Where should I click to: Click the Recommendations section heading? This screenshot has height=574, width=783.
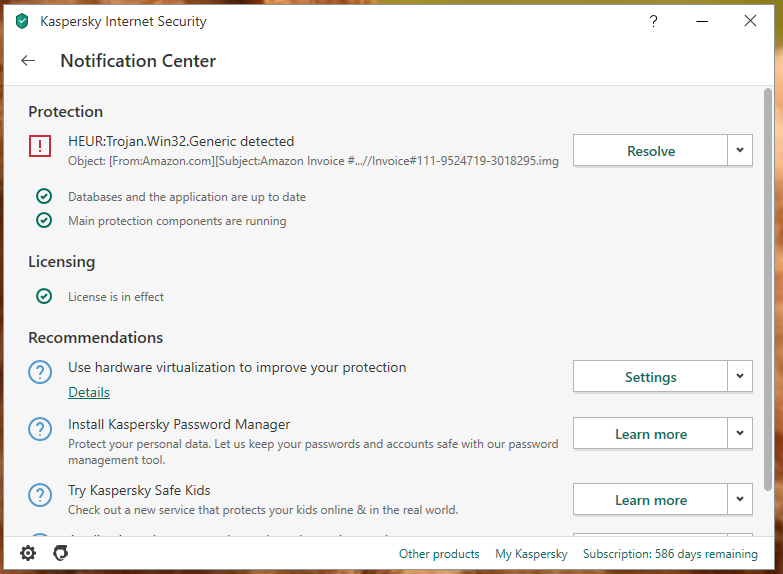pos(95,338)
